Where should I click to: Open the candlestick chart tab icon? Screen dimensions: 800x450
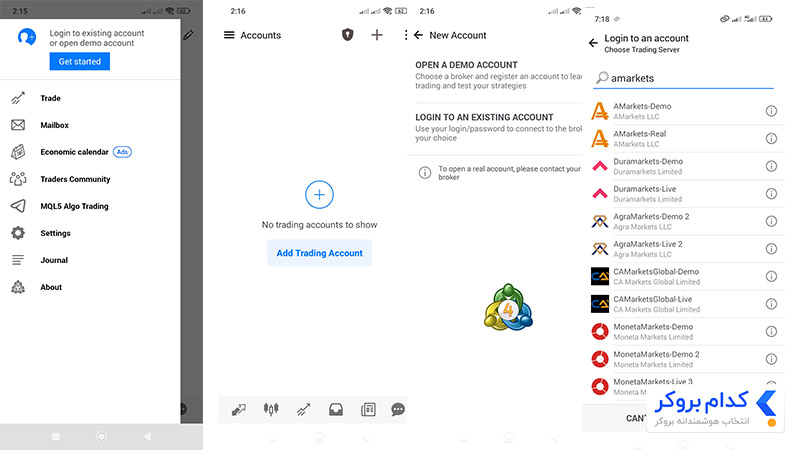coord(271,409)
